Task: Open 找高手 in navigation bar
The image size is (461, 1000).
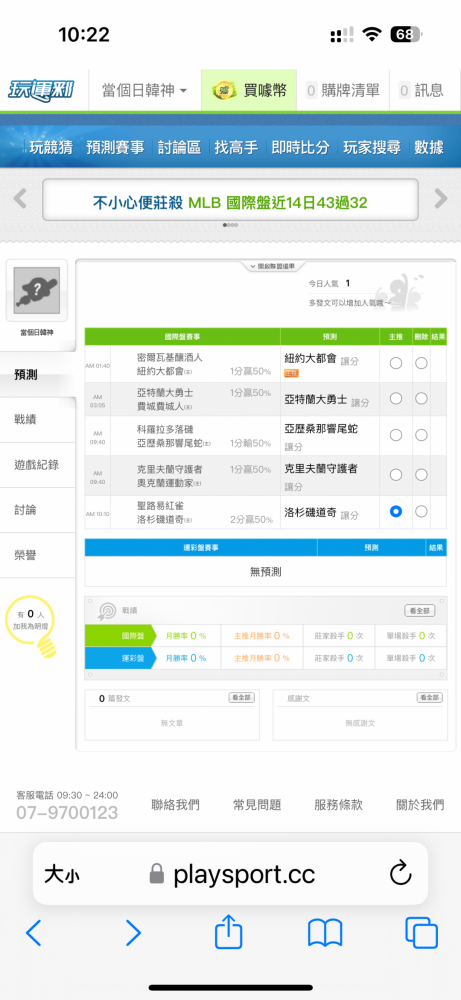Action: pos(236,147)
